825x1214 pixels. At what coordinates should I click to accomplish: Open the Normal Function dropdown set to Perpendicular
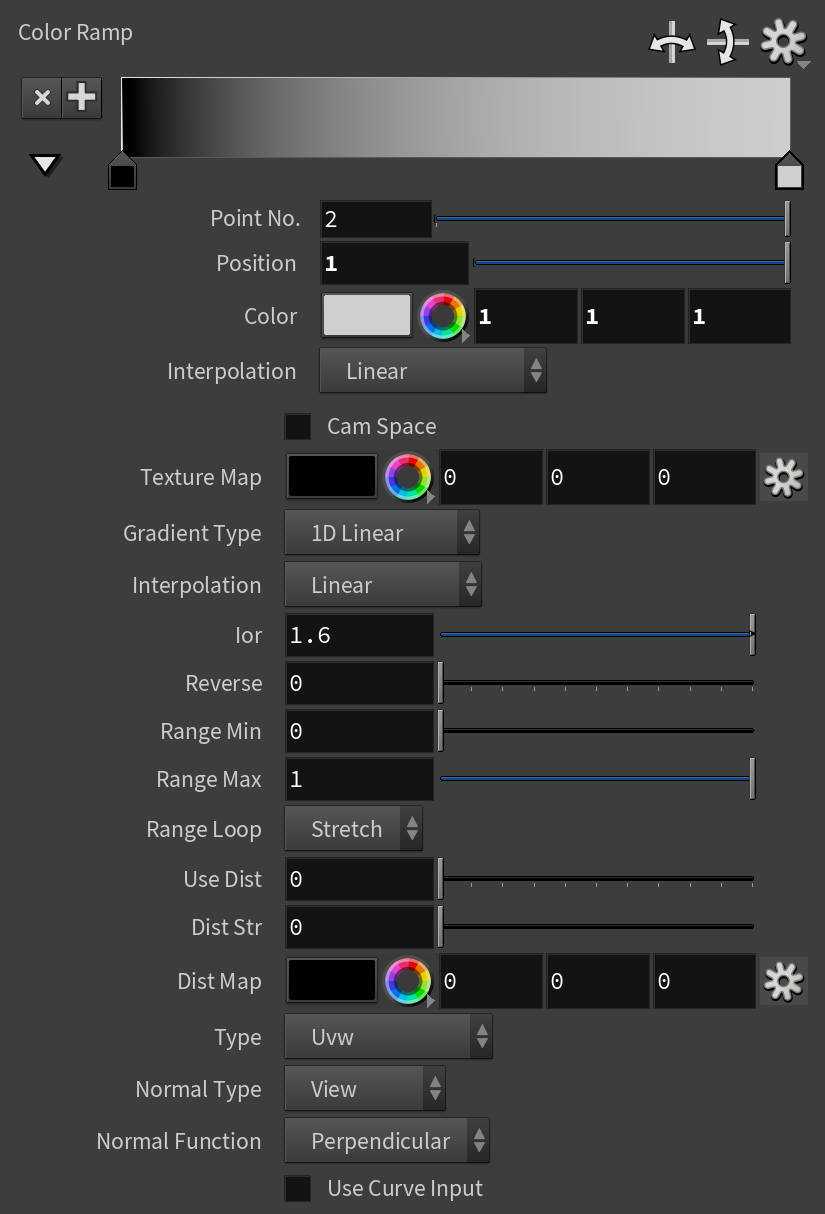point(387,1141)
